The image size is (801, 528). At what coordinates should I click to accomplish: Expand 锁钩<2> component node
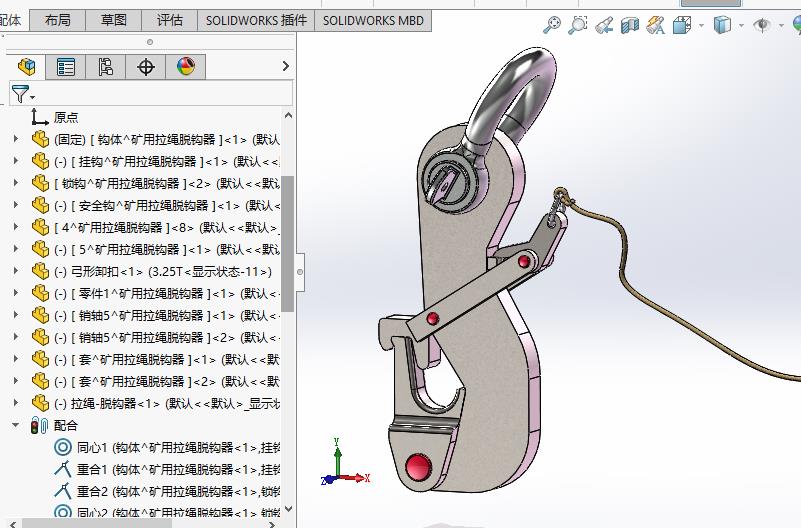[16, 183]
